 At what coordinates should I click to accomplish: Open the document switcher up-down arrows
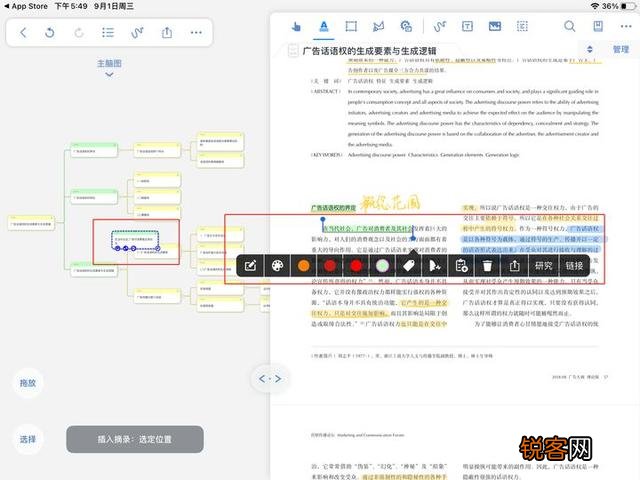pyautogui.click(x=589, y=49)
